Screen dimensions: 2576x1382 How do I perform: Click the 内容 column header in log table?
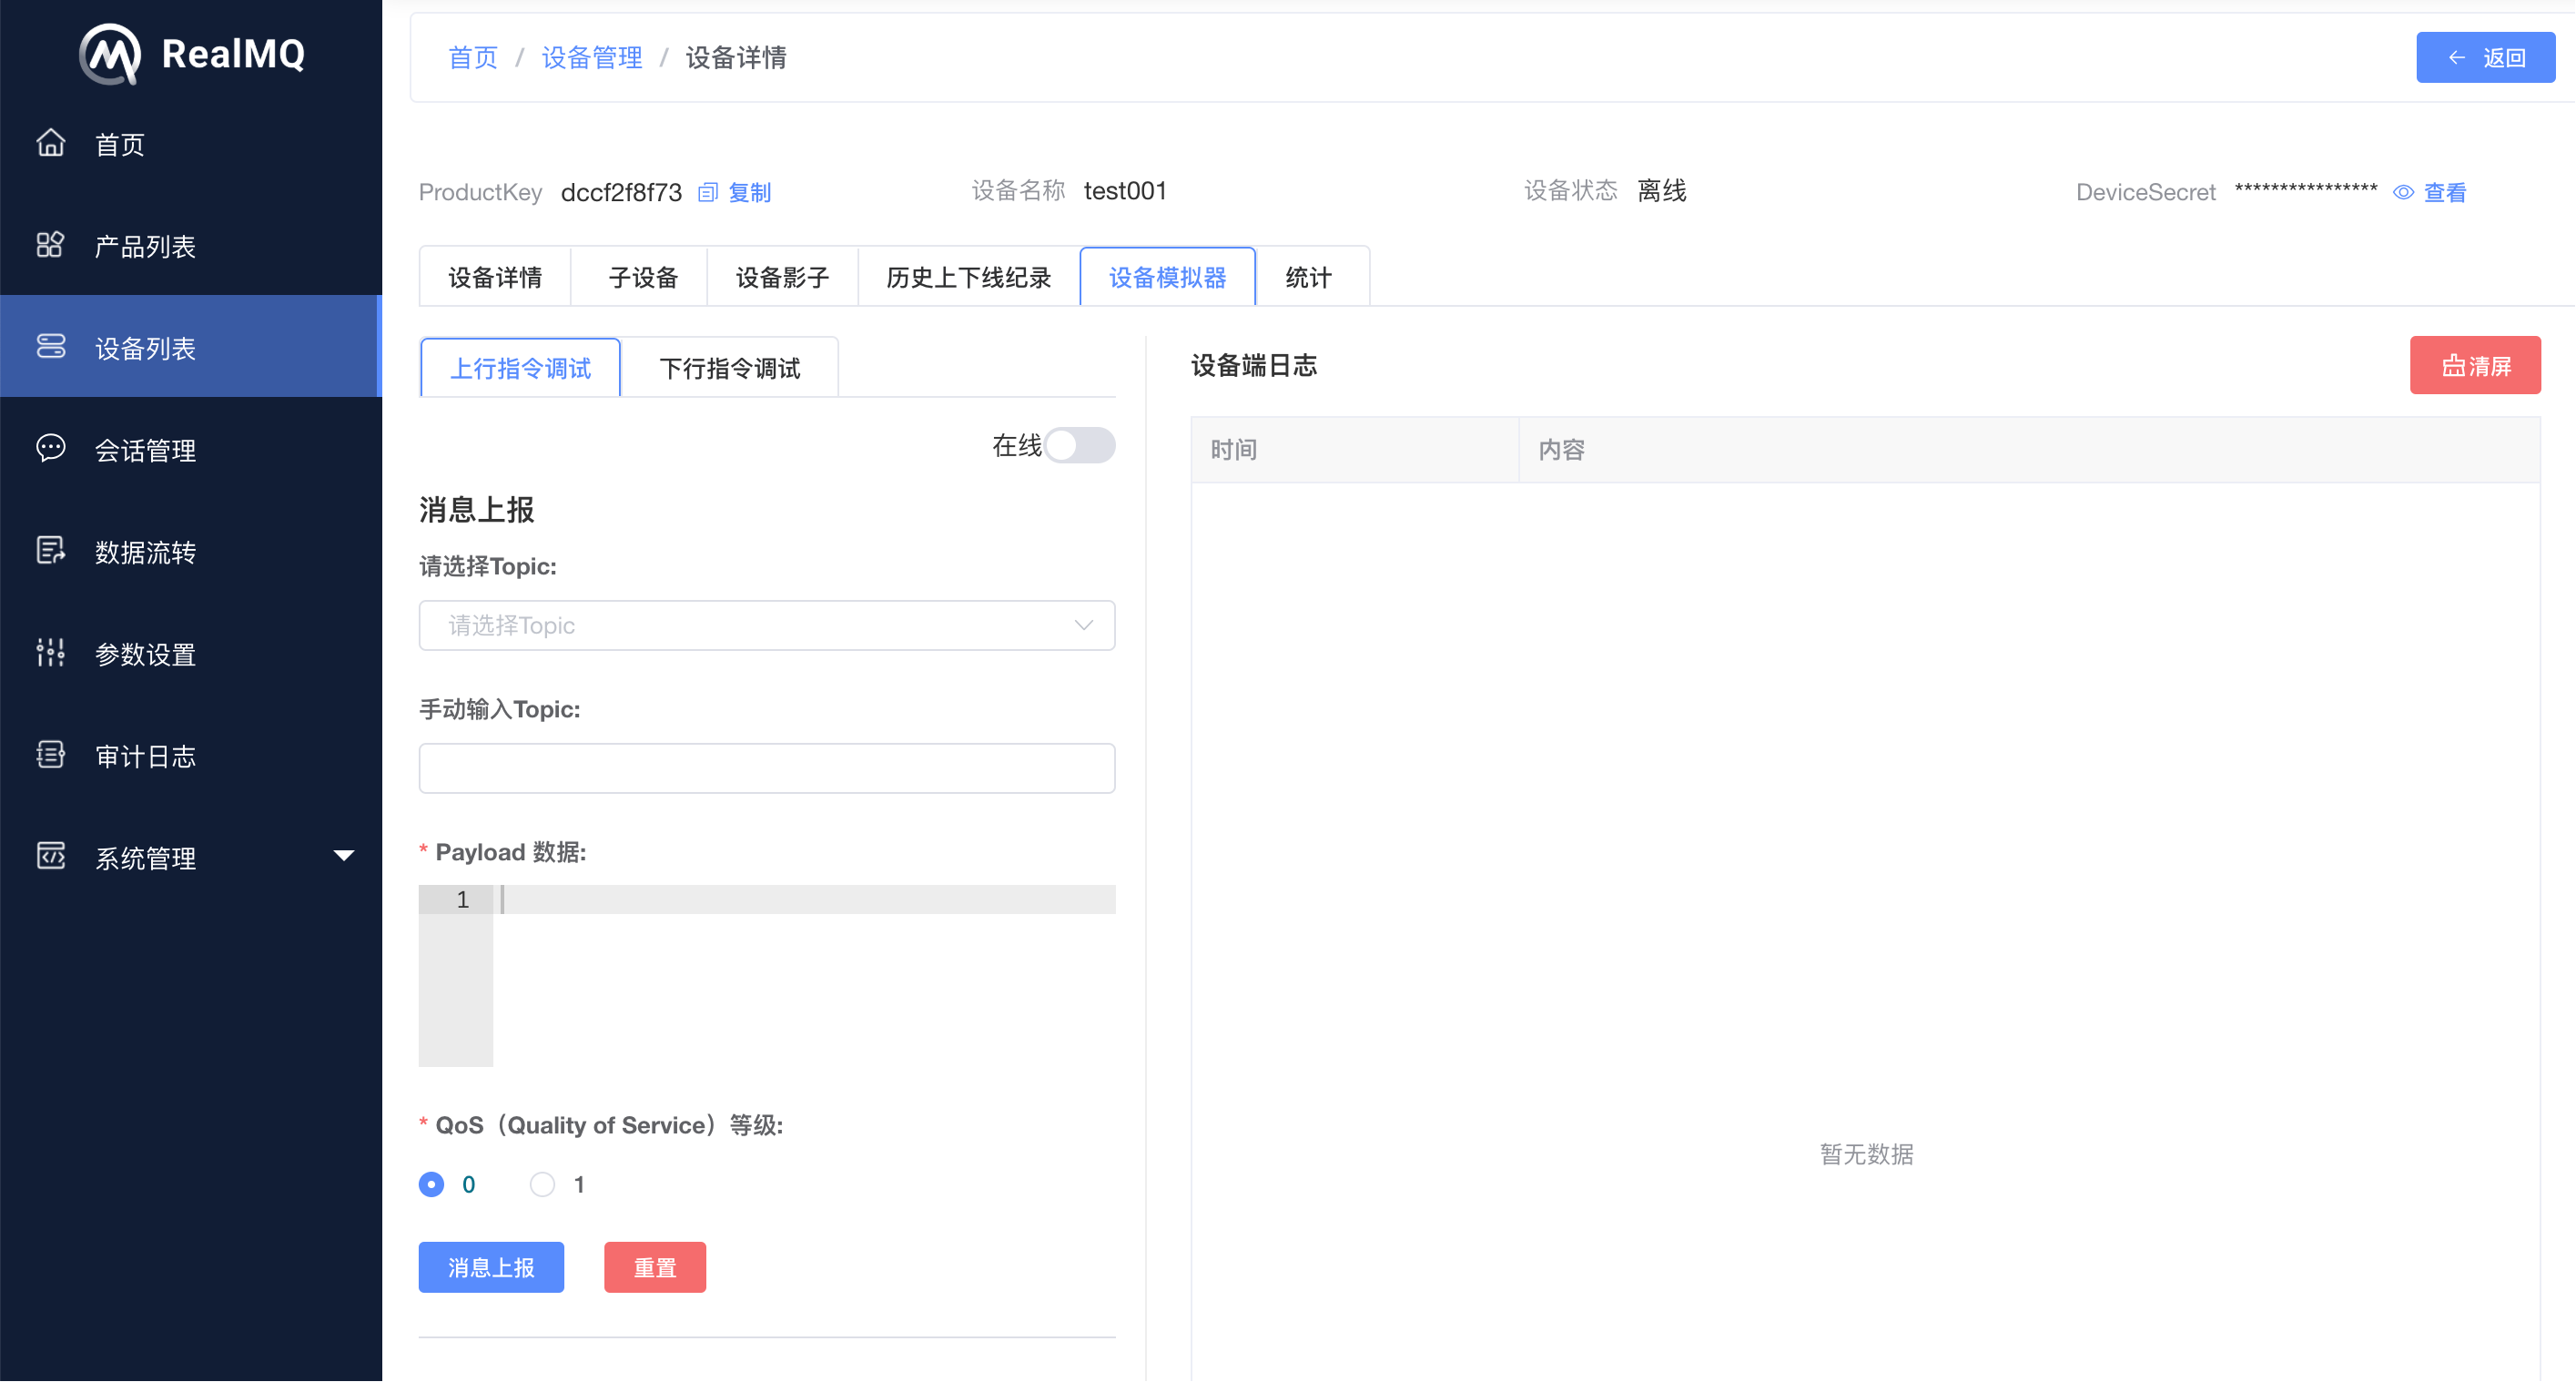(2029, 450)
